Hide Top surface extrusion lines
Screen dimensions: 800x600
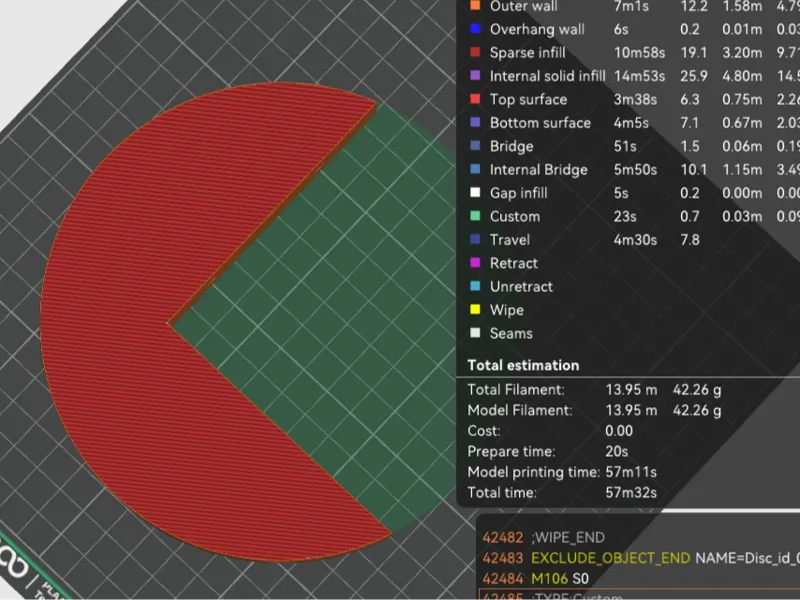[528, 99]
